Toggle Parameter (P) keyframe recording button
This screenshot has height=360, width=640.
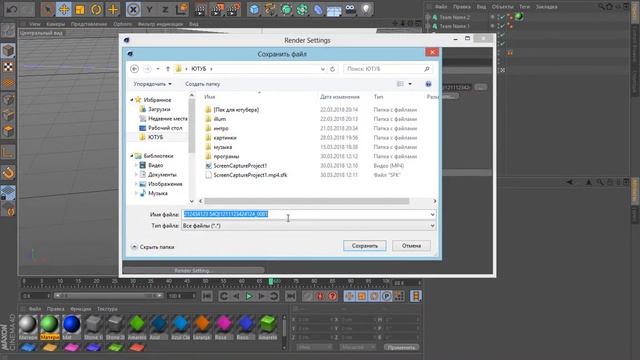tap(387, 296)
